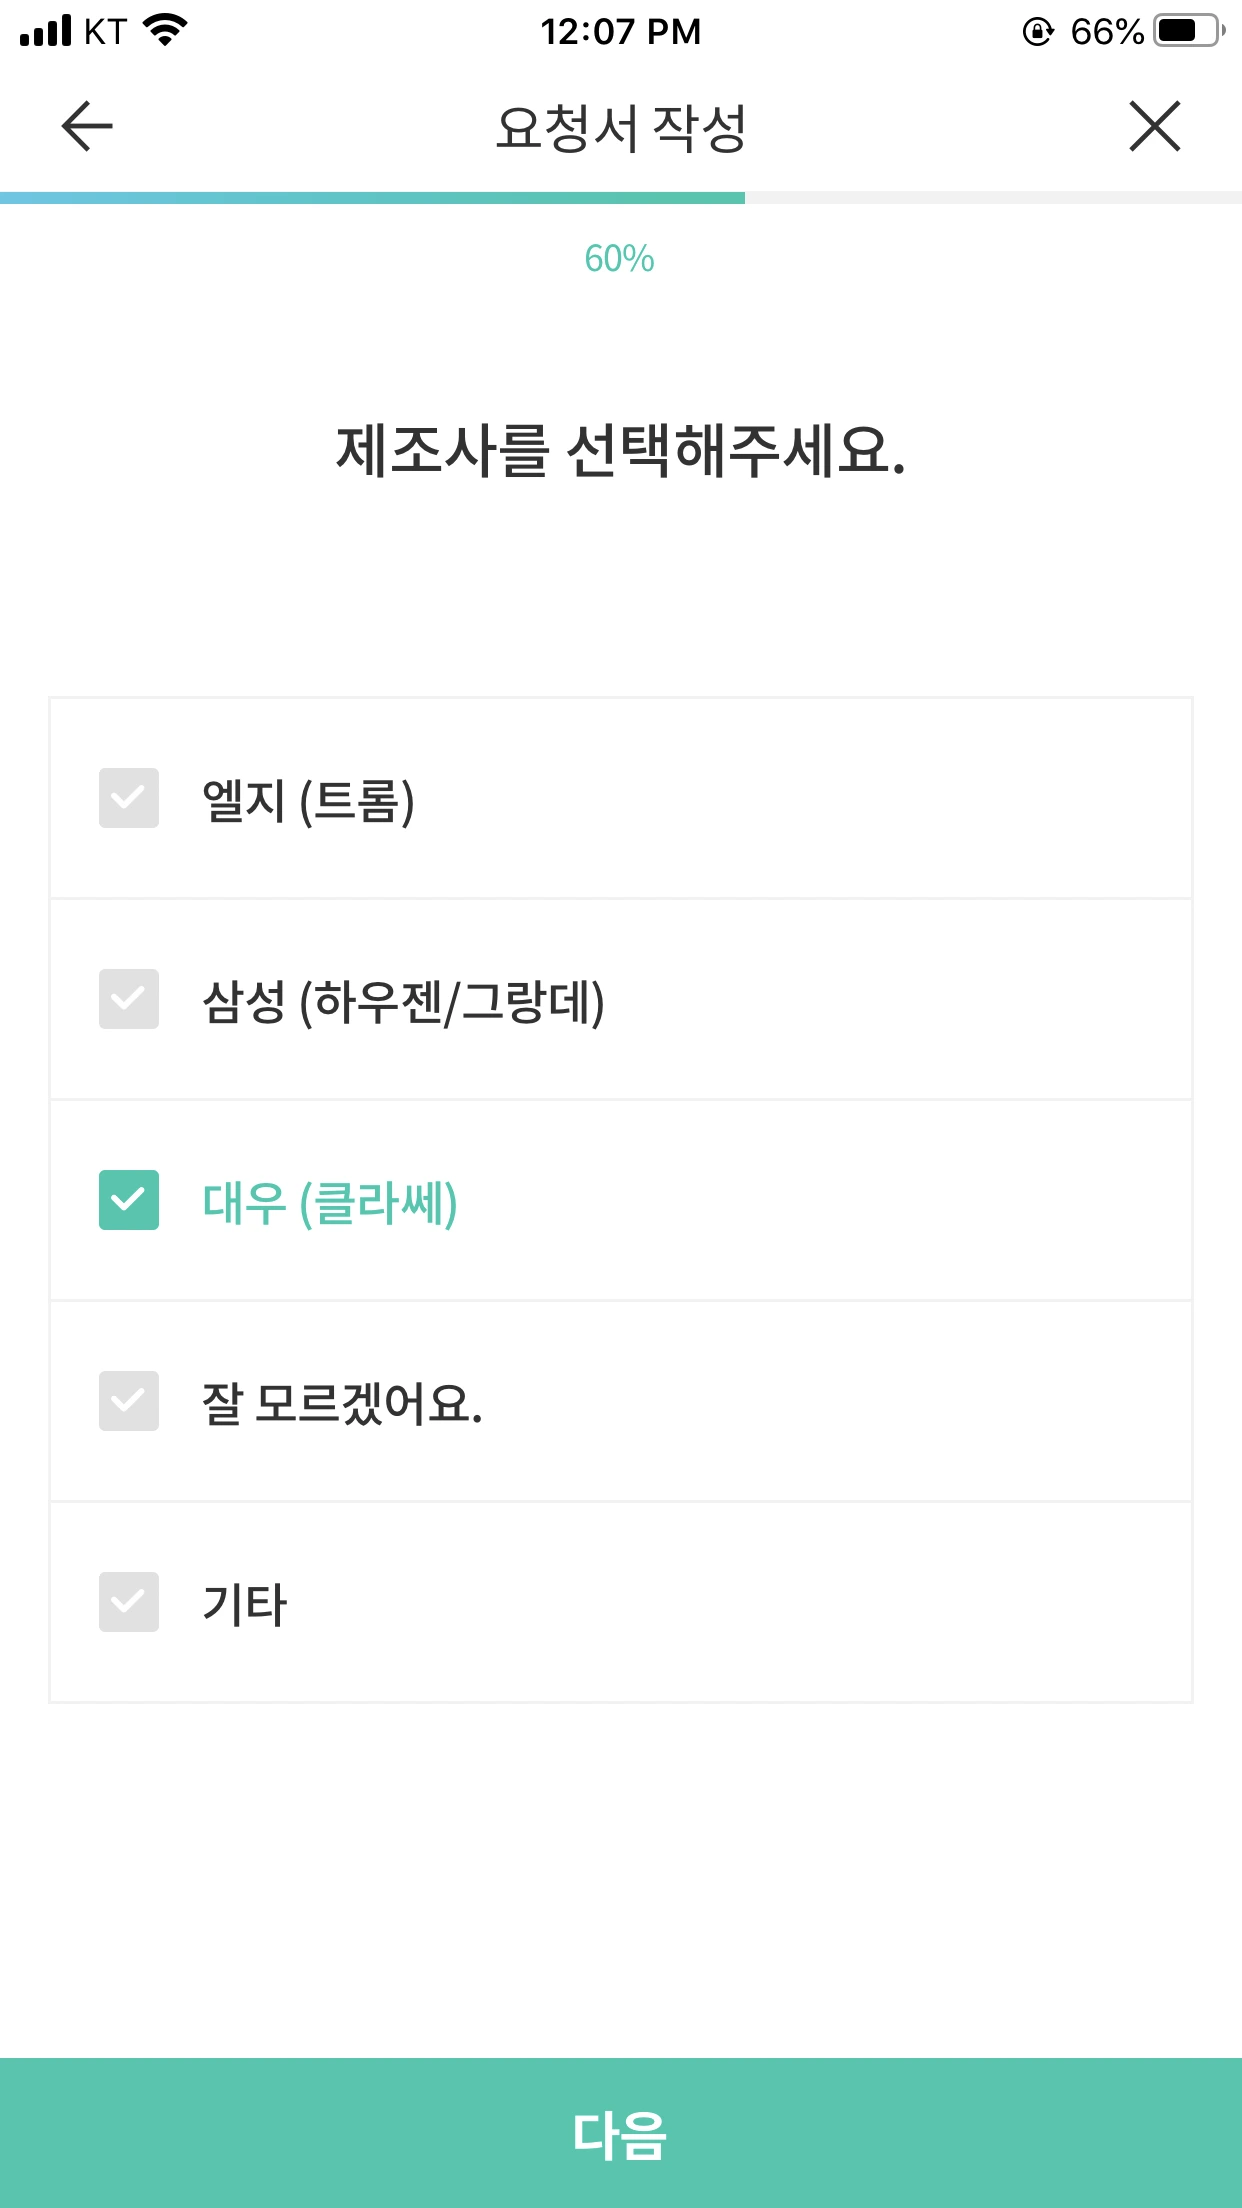
Task: Tap the 다음 button
Action: coord(621,2133)
